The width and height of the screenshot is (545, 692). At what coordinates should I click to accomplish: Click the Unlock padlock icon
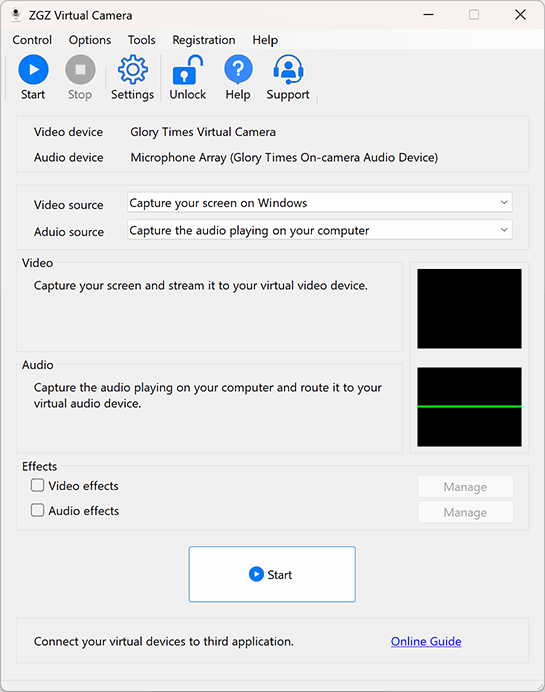(x=188, y=70)
